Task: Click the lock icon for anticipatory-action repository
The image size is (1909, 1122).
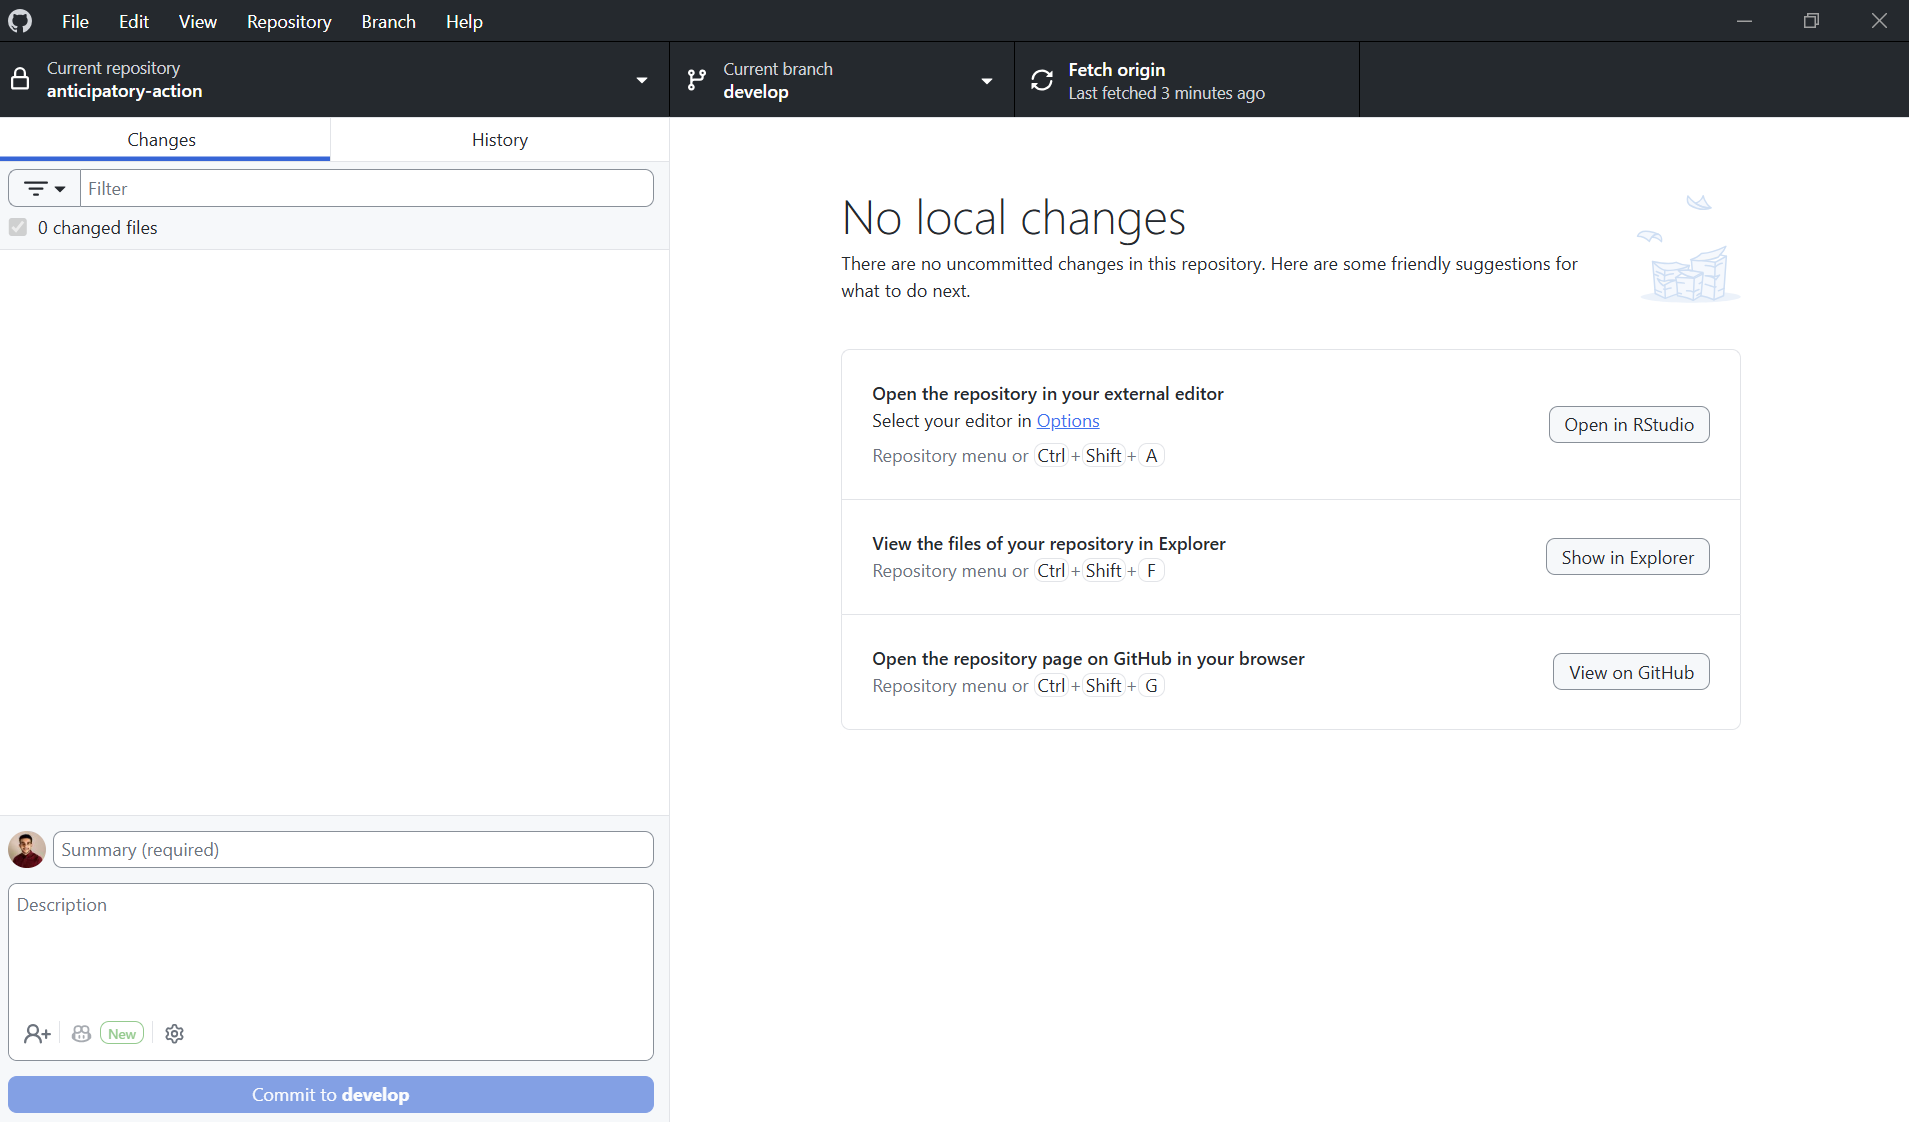Action: 20,80
